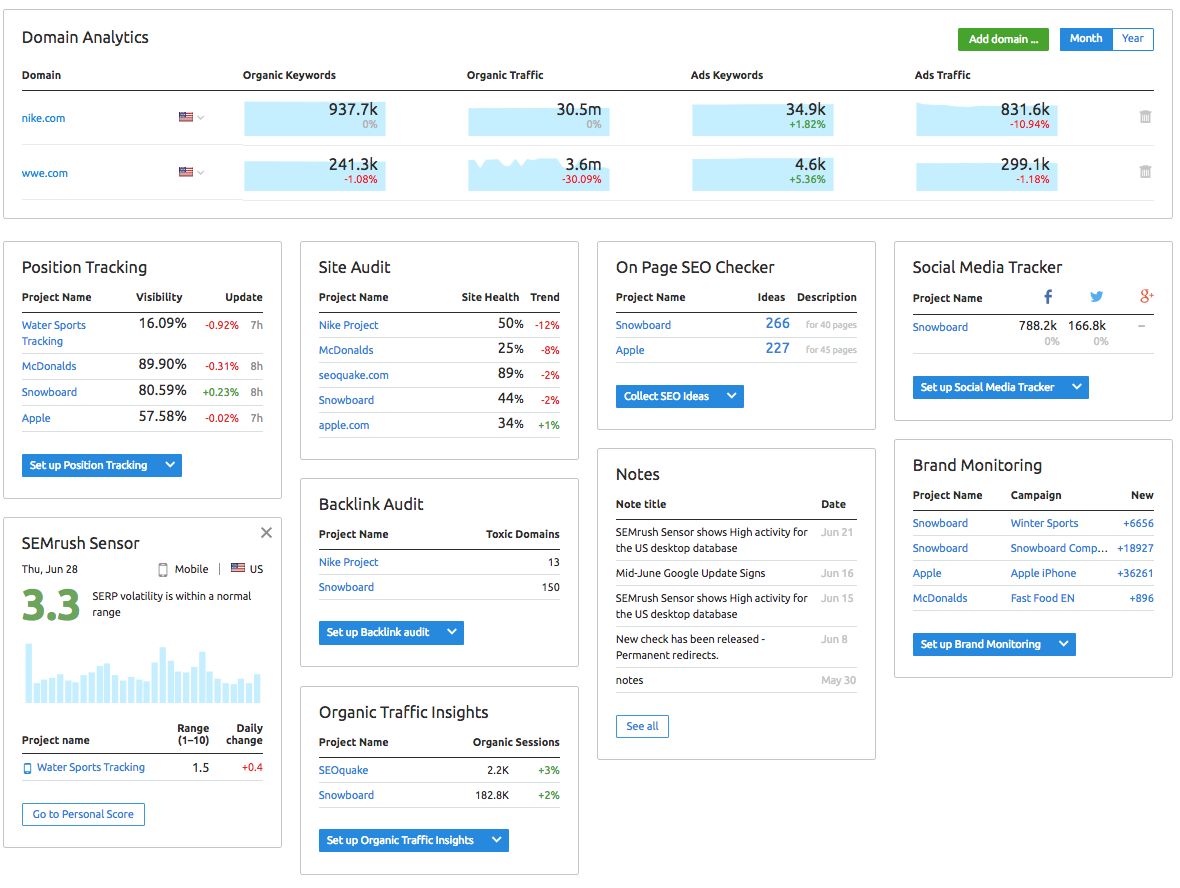Expand the Set up Brand Monitoring arrow
The image size is (1180, 888).
[1063, 644]
